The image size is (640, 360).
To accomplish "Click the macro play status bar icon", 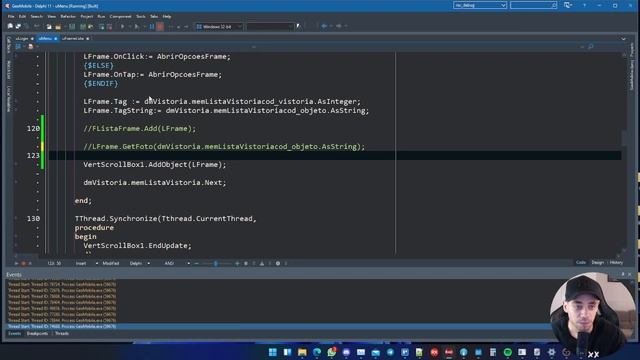I will coord(16,264).
